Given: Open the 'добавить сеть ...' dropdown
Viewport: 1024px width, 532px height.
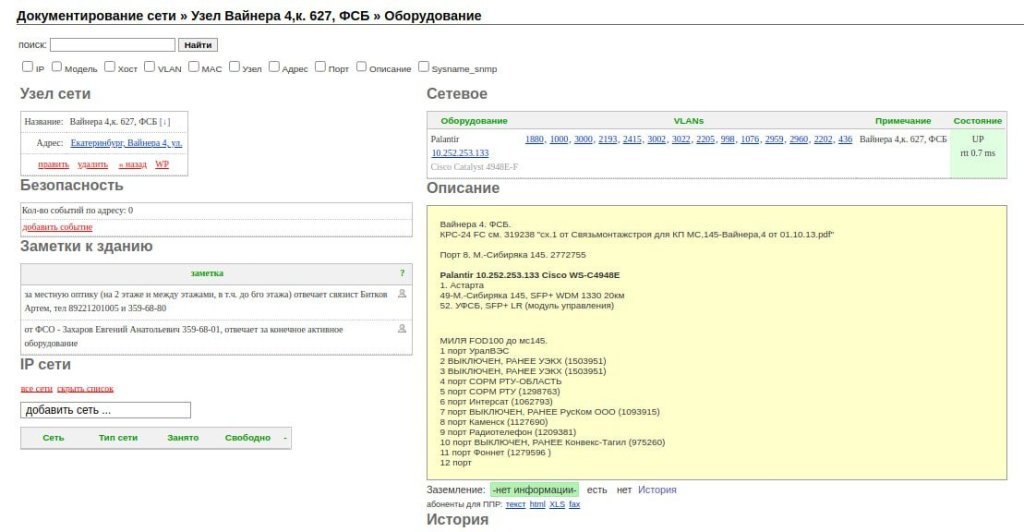Looking at the screenshot, I should [x=105, y=410].
